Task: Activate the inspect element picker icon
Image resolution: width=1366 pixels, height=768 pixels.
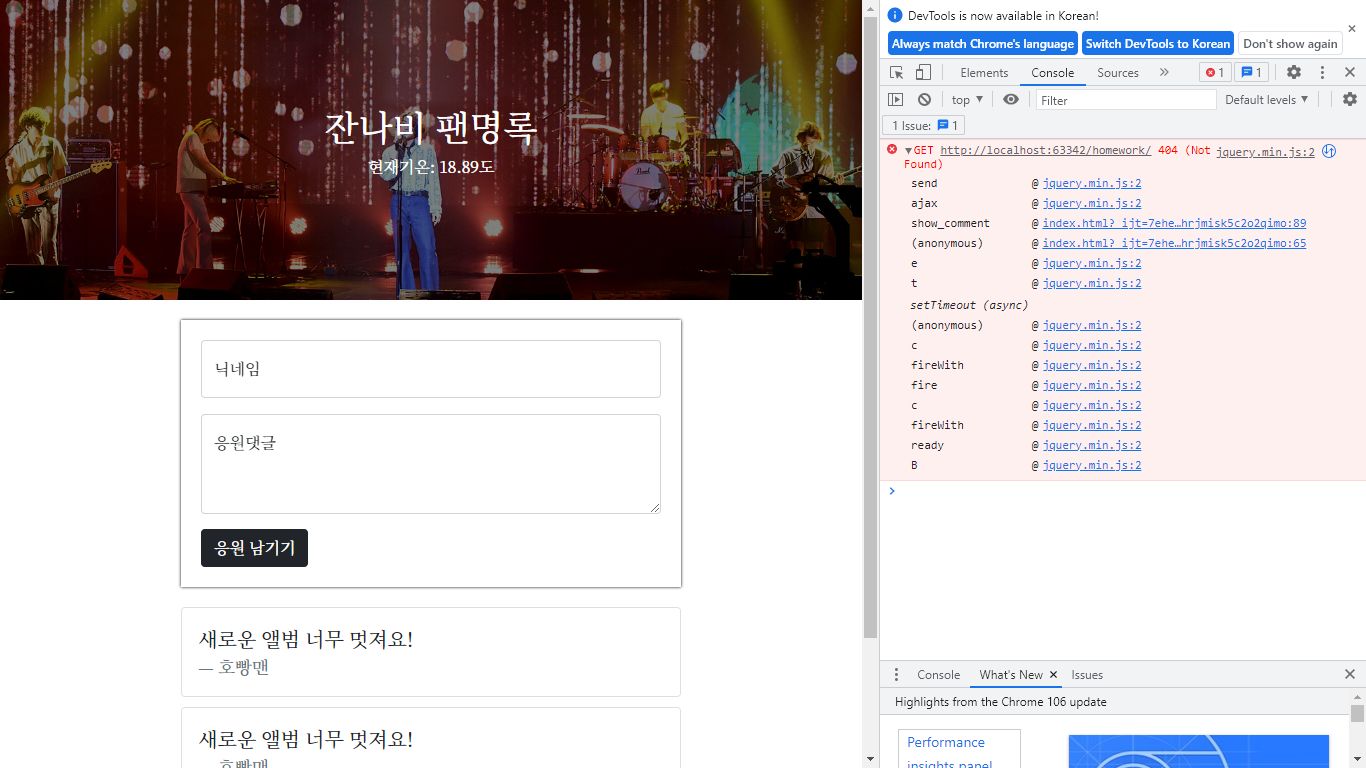Action: click(x=897, y=72)
